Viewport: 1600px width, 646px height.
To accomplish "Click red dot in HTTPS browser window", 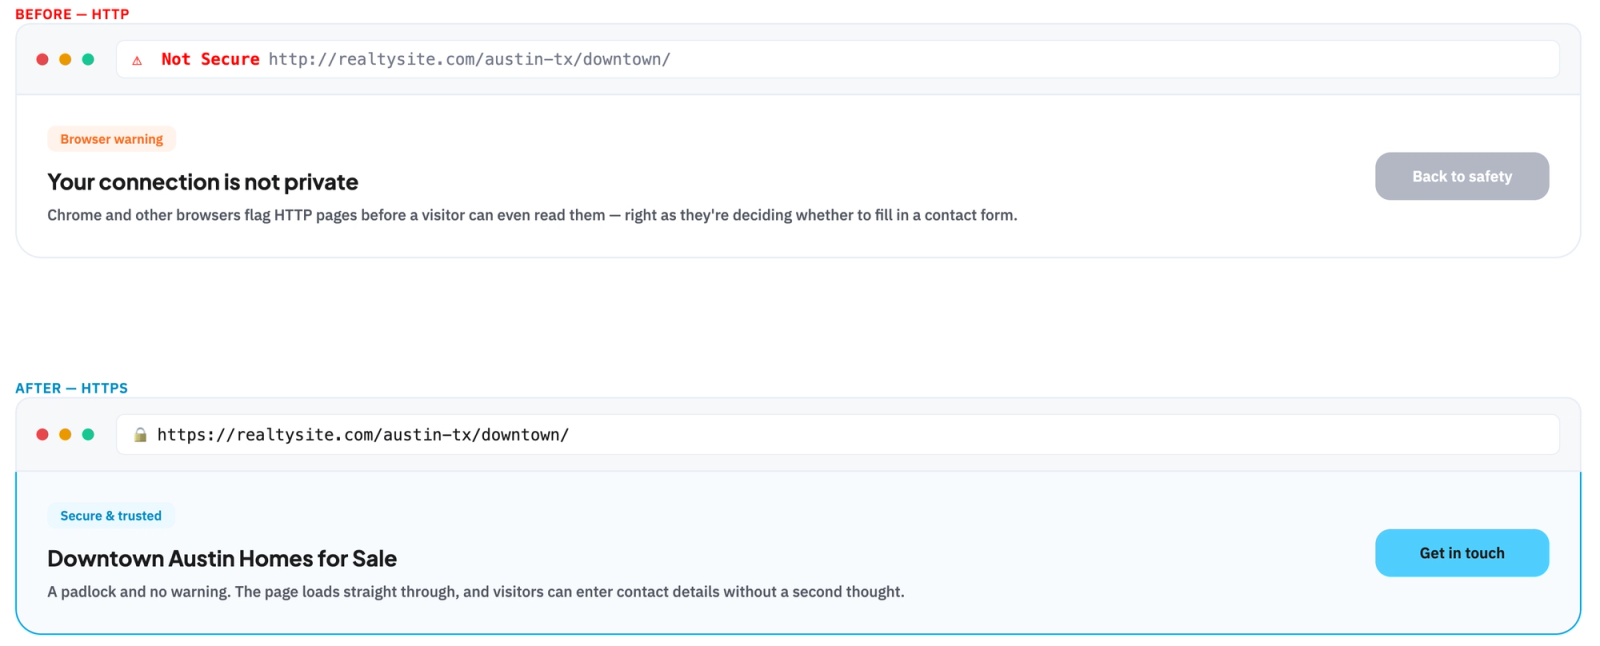I will pyautogui.click(x=42, y=434).
